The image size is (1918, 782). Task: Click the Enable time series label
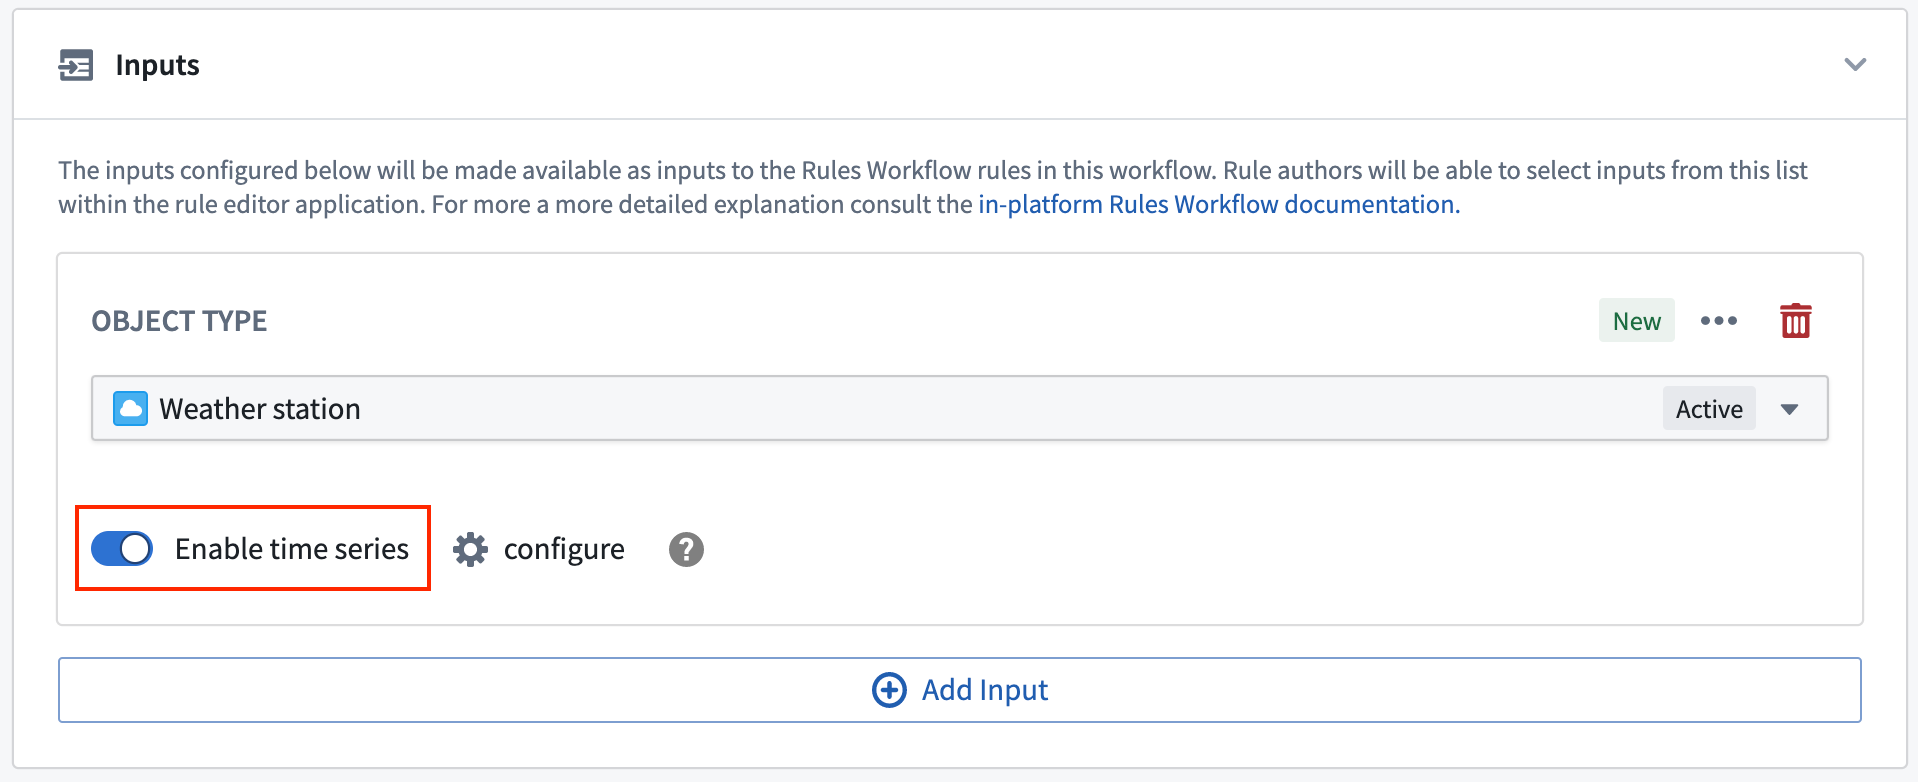tap(292, 548)
